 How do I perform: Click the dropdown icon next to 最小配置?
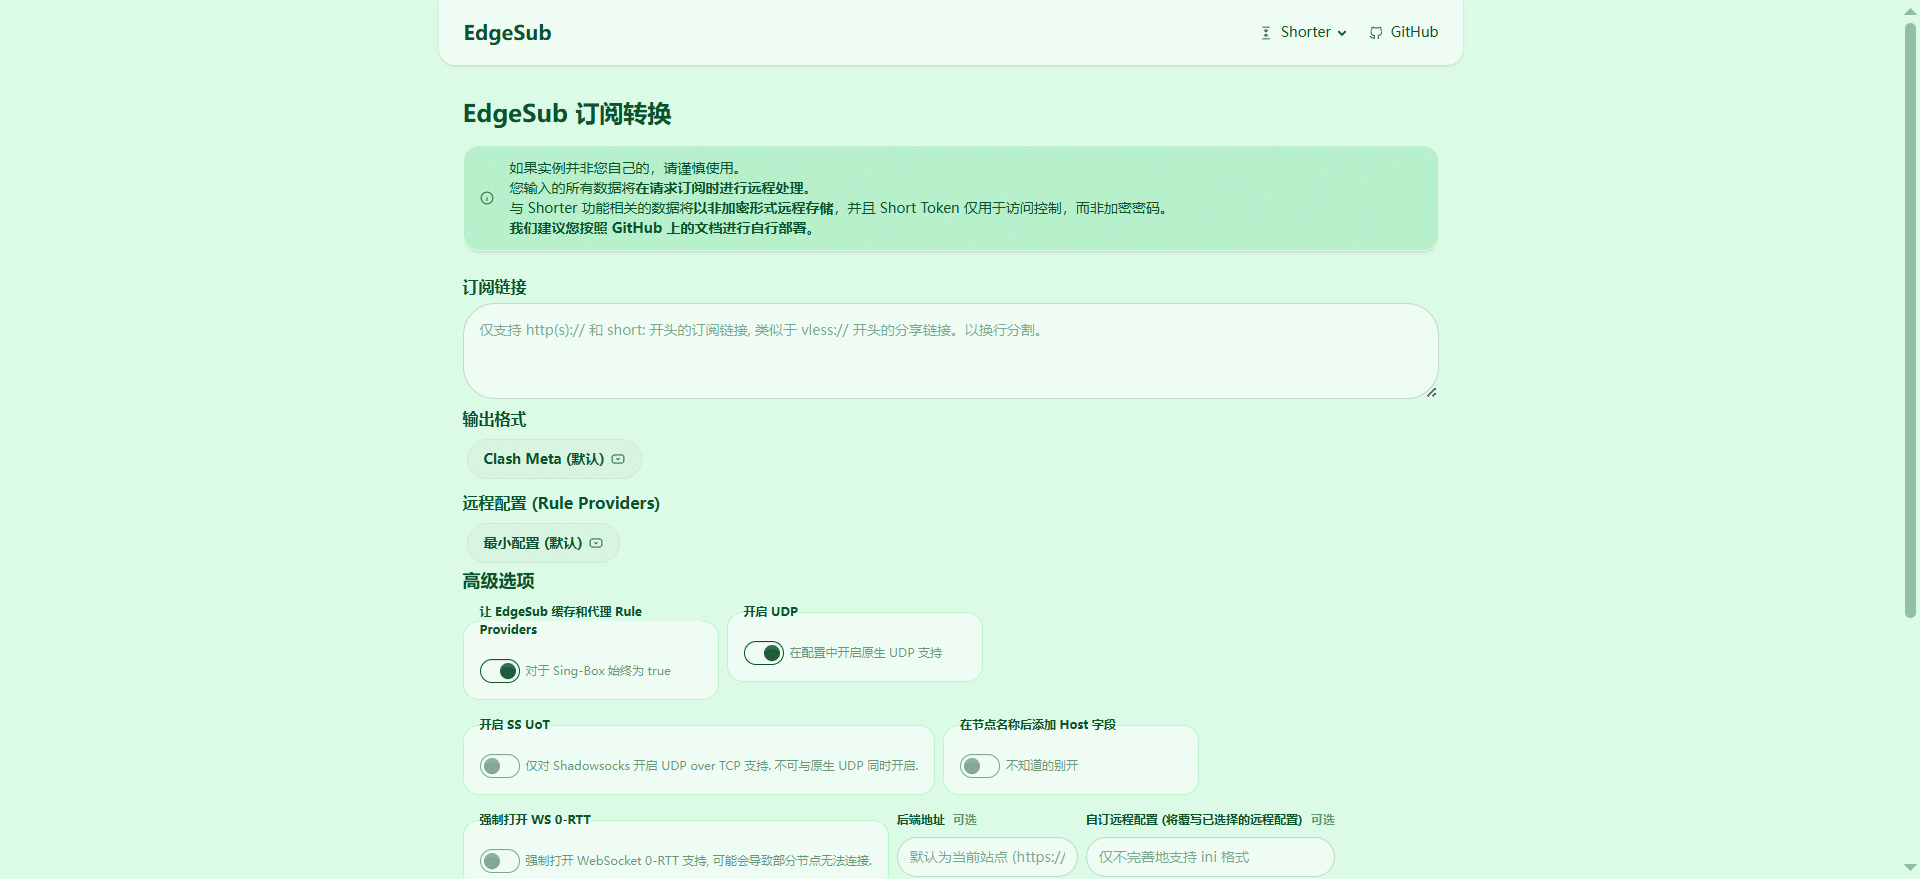(596, 543)
